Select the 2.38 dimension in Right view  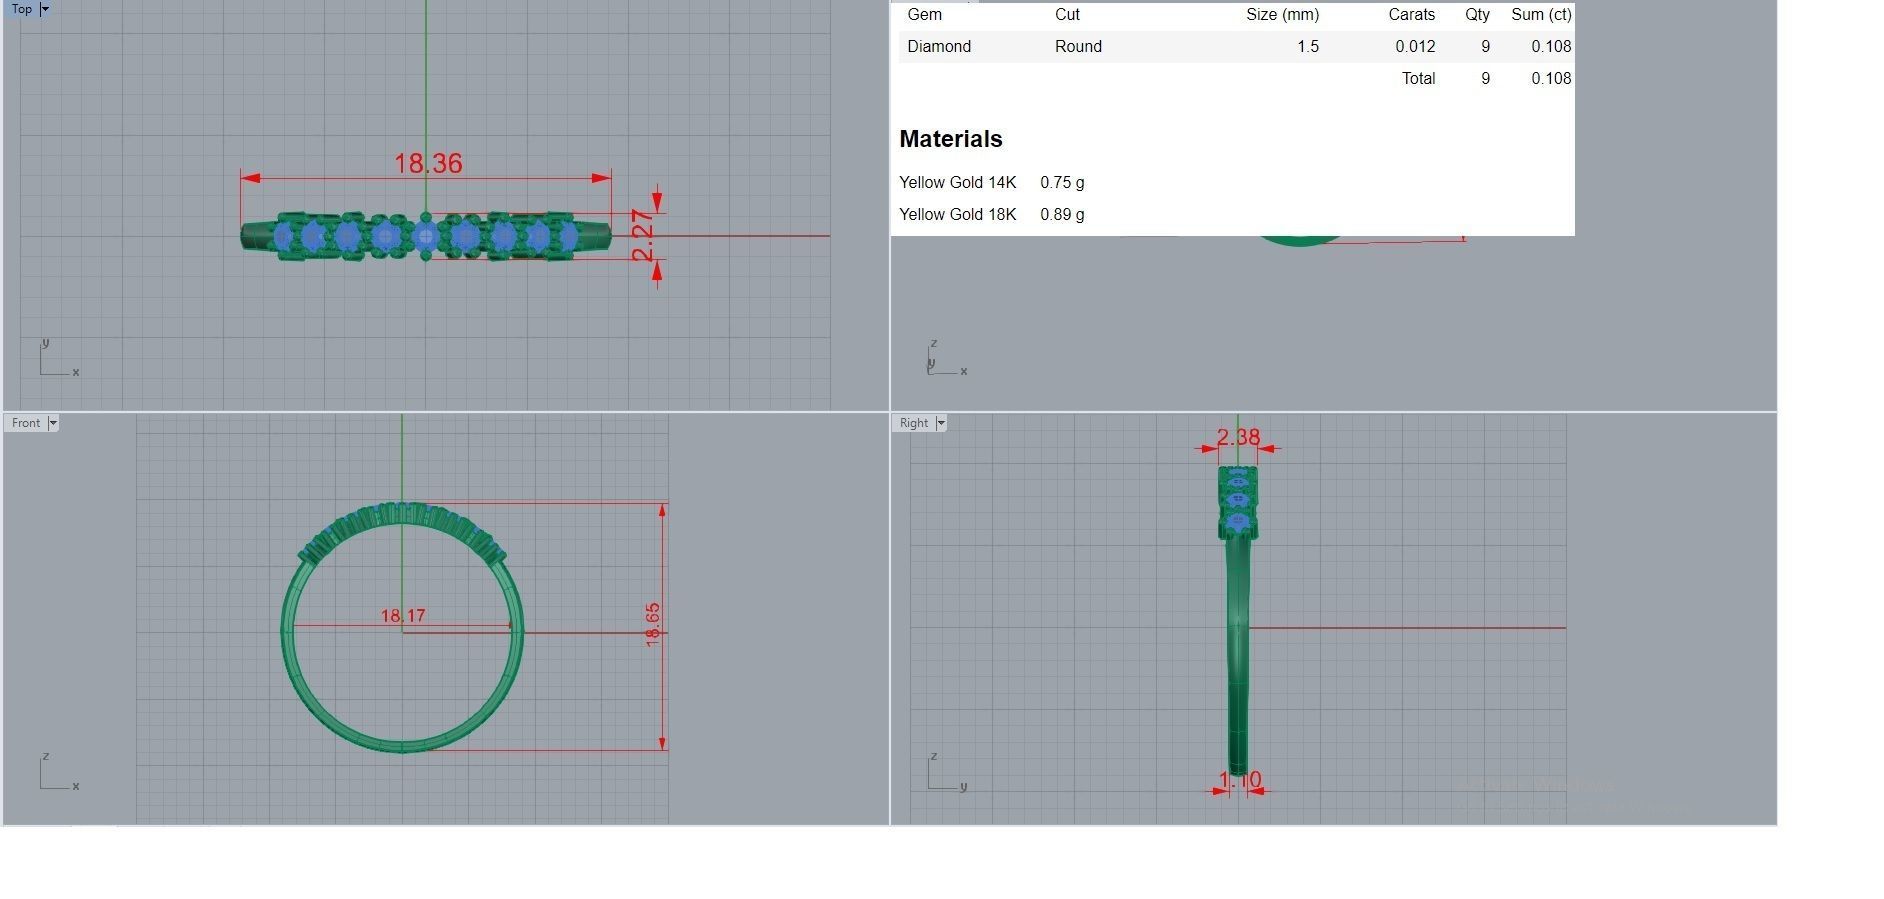pyautogui.click(x=1238, y=437)
